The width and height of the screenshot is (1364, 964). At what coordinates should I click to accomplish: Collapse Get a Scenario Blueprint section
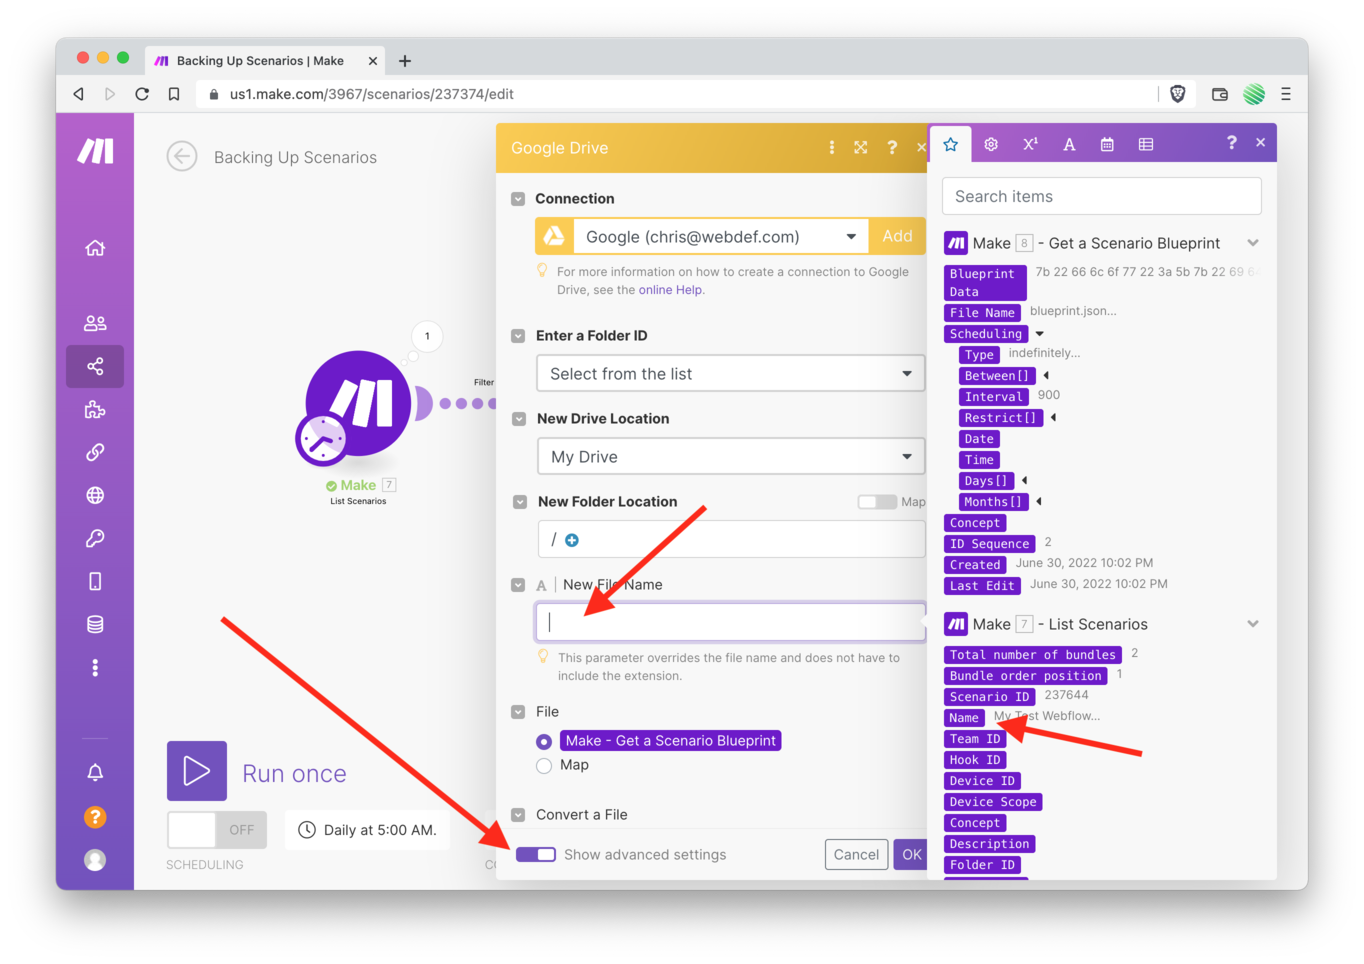click(x=1253, y=243)
